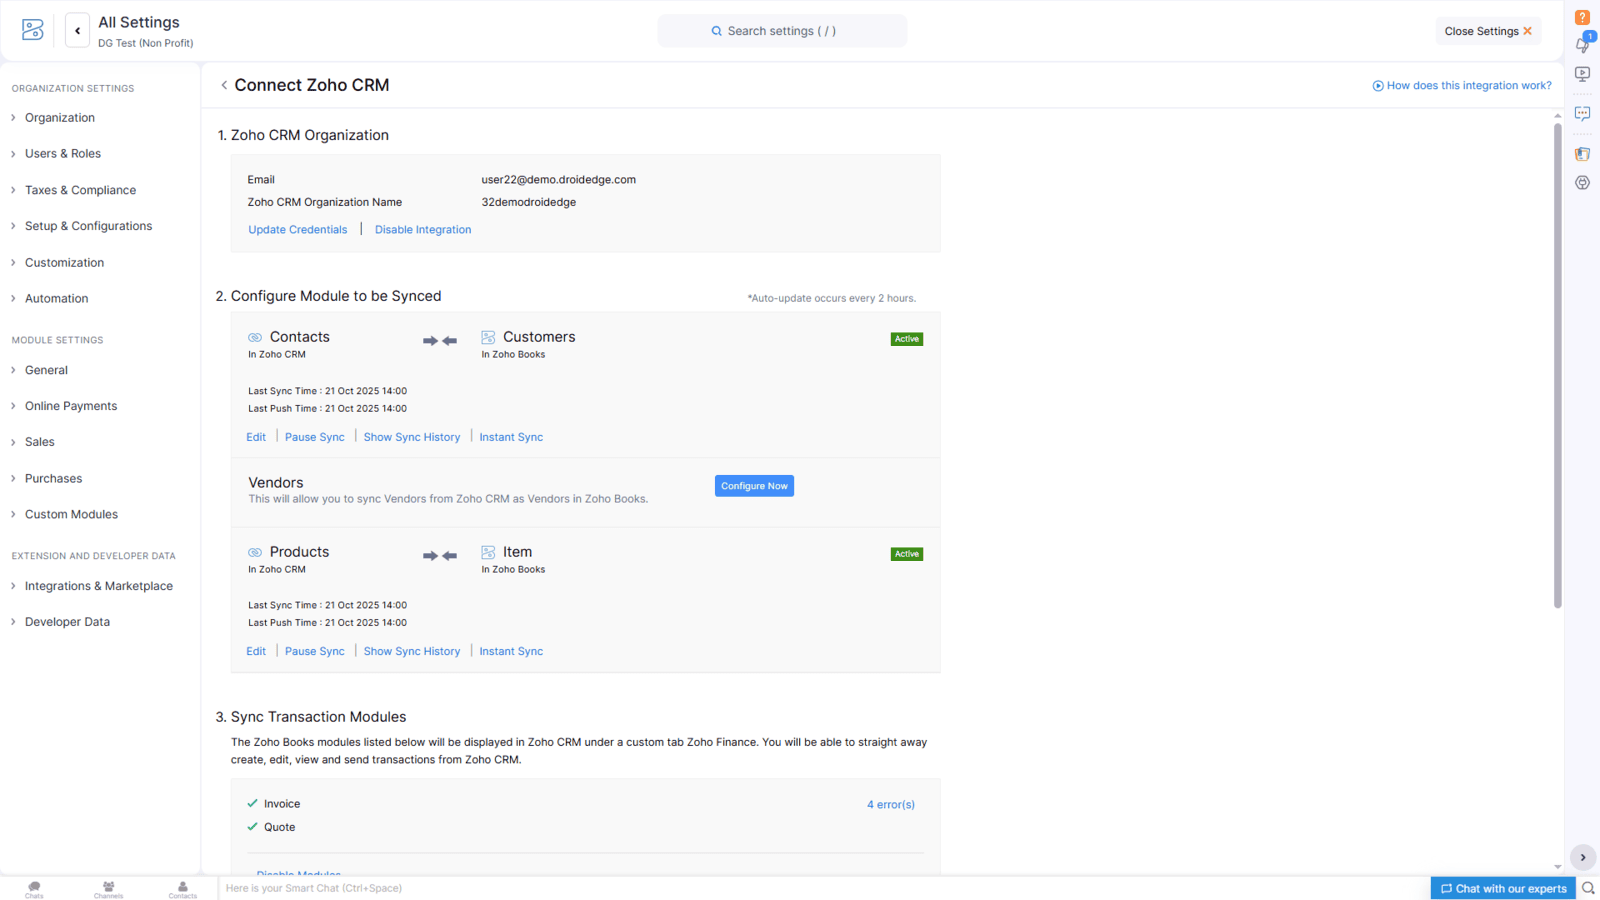Focus the Search settings input field

(782, 31)
